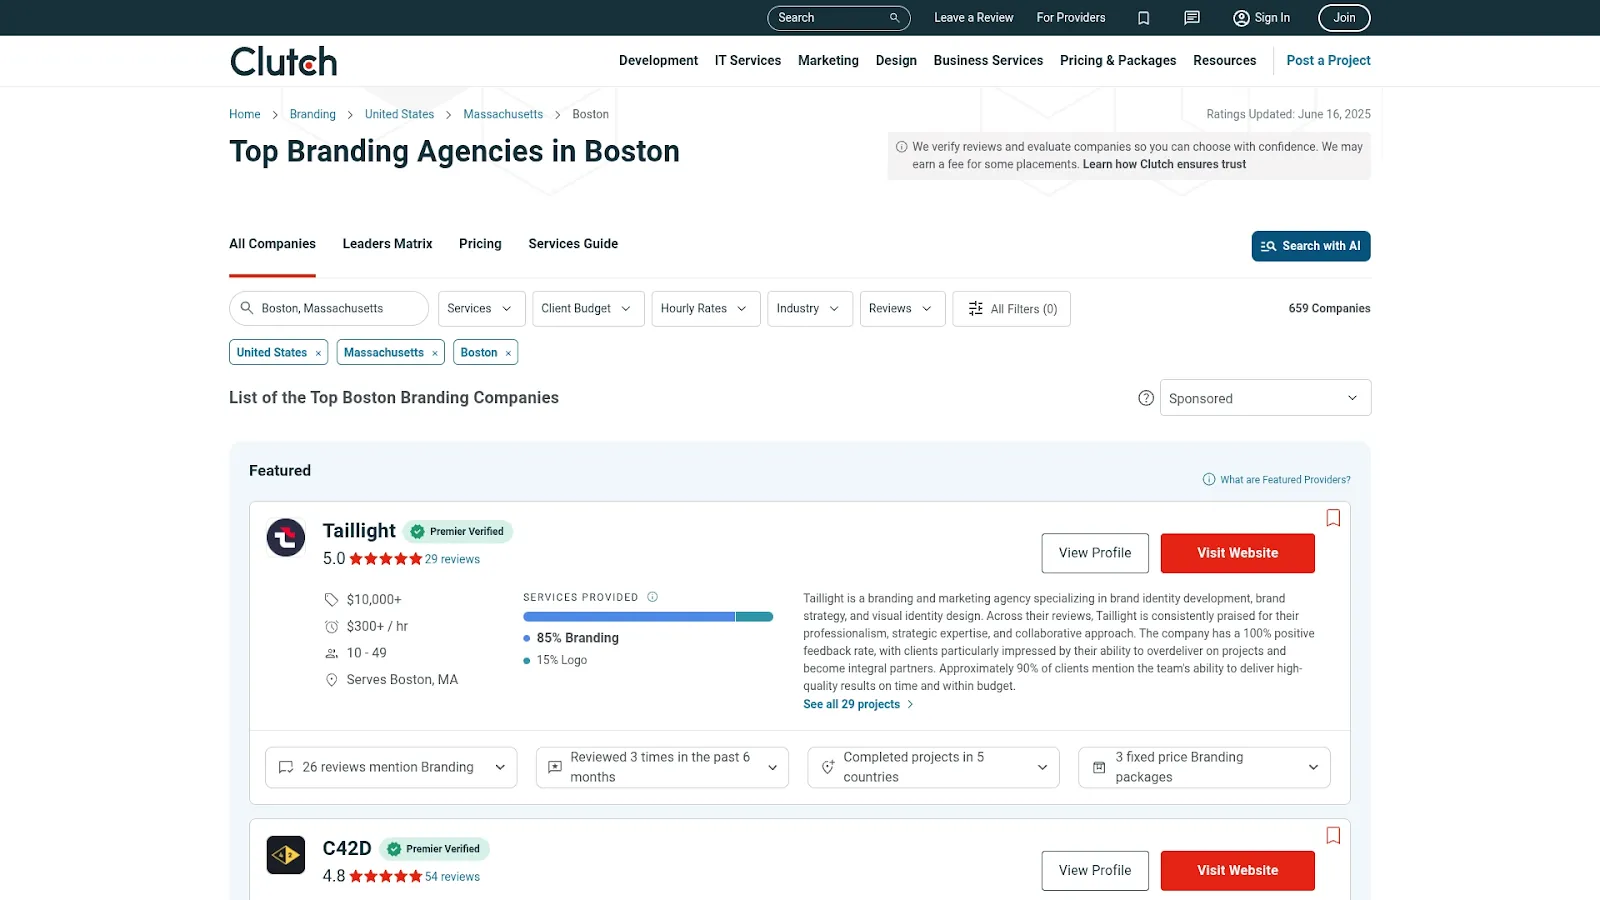Screen dimensions: 1600x900
Task: Bookmark the C42D listing
Action: click(x=1332, y=835)
